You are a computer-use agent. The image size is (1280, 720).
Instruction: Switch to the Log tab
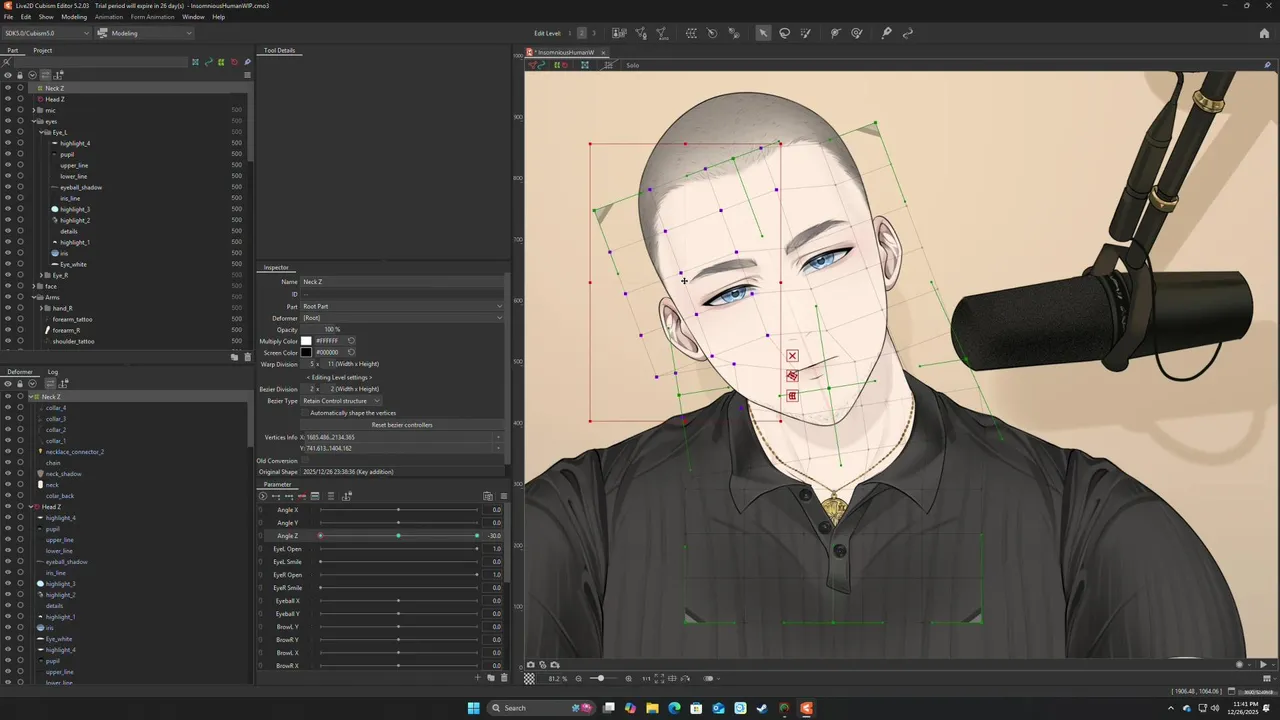[53, 372]
